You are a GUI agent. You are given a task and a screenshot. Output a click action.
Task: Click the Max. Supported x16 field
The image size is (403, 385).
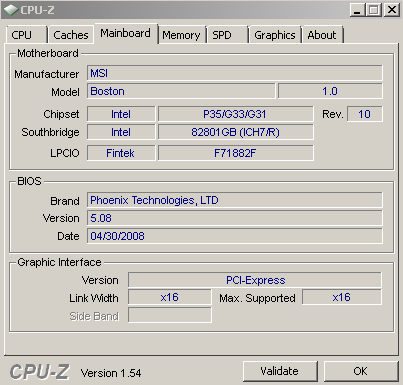(x=342, y=297)
